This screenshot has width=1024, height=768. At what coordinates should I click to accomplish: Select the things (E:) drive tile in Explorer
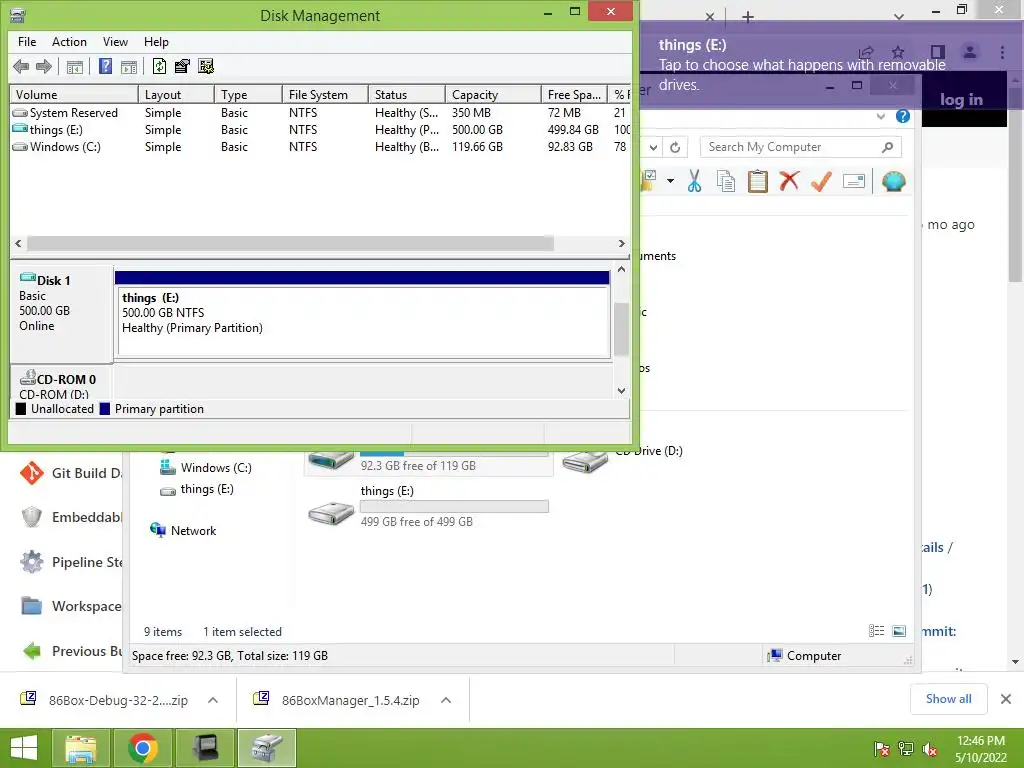428,506
